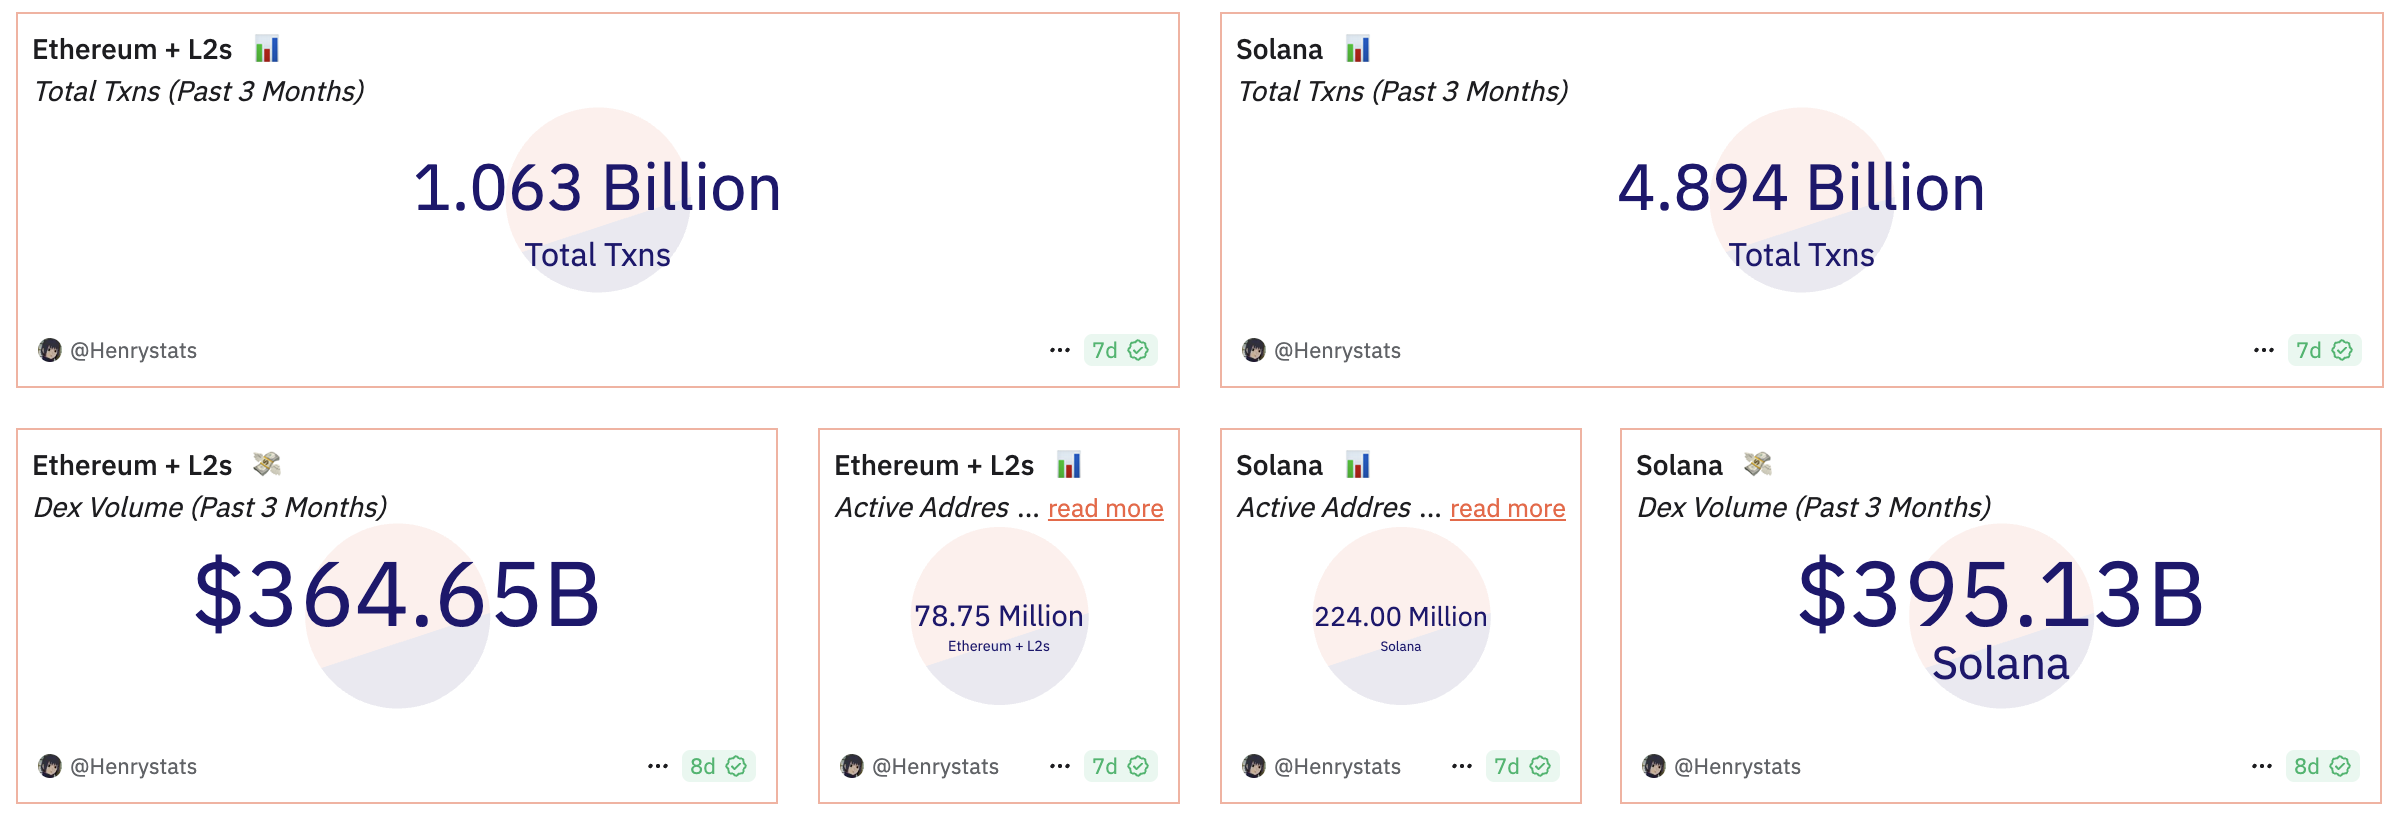Click the verified checkmark on Ethereum Dex Volume card

(735, 766)
